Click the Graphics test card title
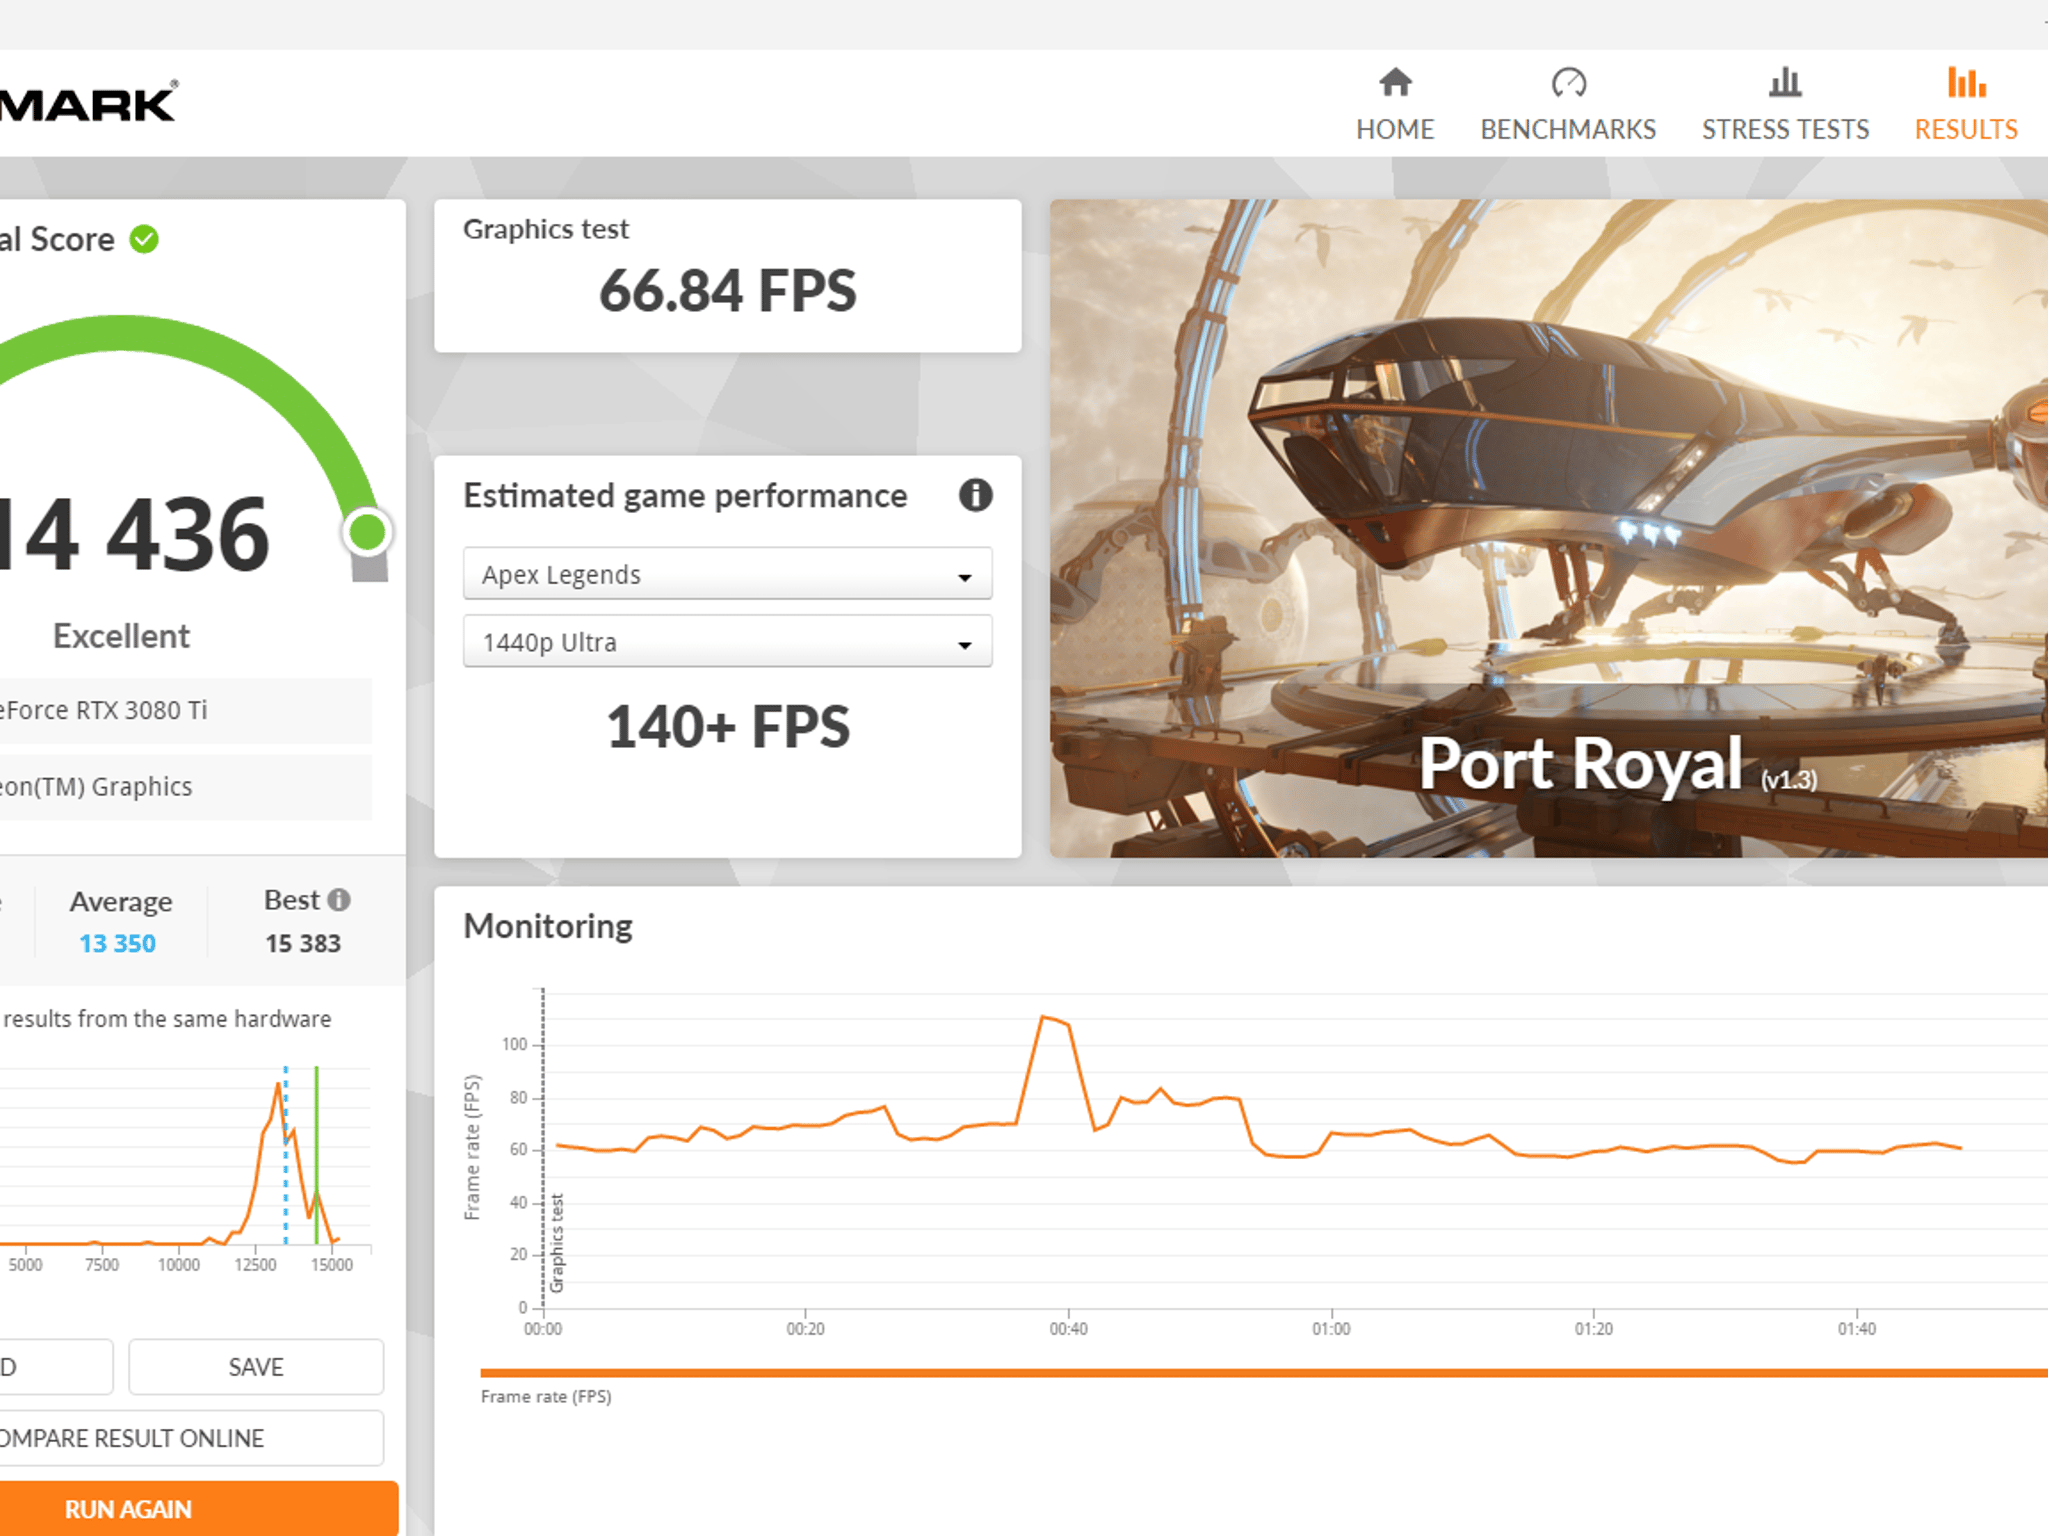The width and height of the screenshot is (2048, 1536). (546, 229)
